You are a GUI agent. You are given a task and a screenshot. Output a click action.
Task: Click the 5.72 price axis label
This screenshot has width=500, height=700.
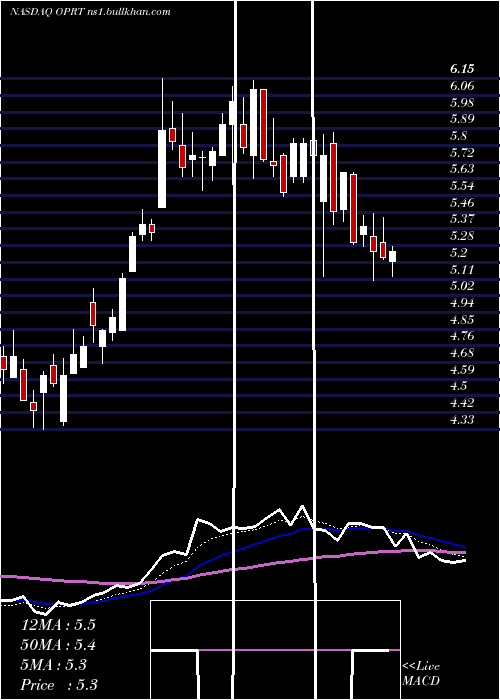pyautogui.click(x=462, y=153)
